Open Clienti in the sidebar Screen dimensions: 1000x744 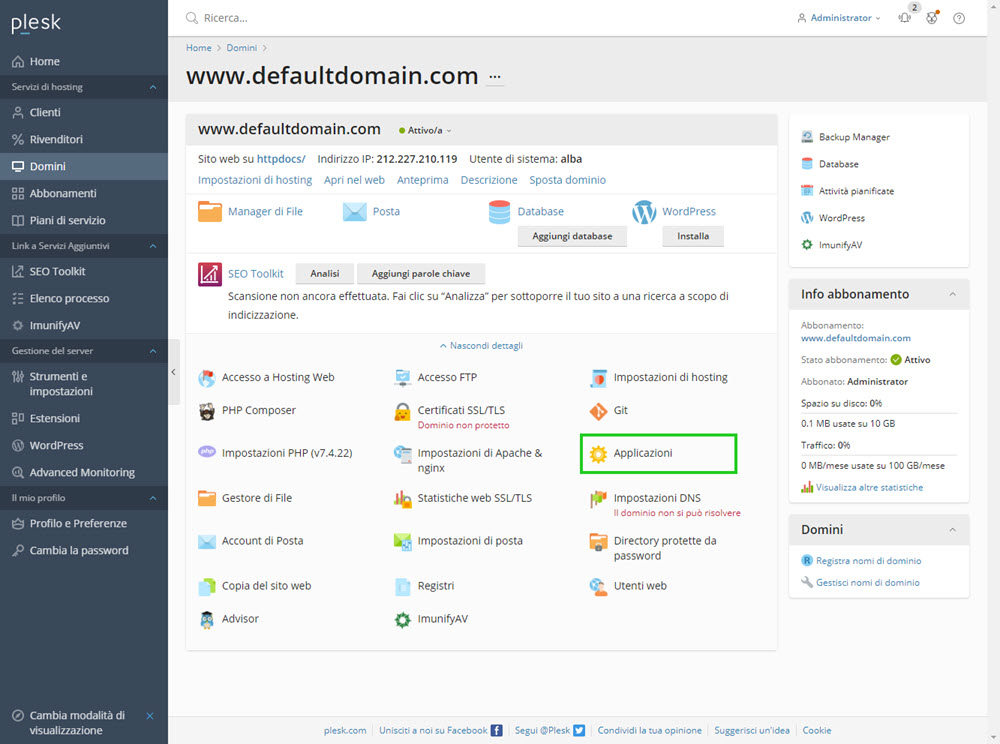tap(84, 112)
